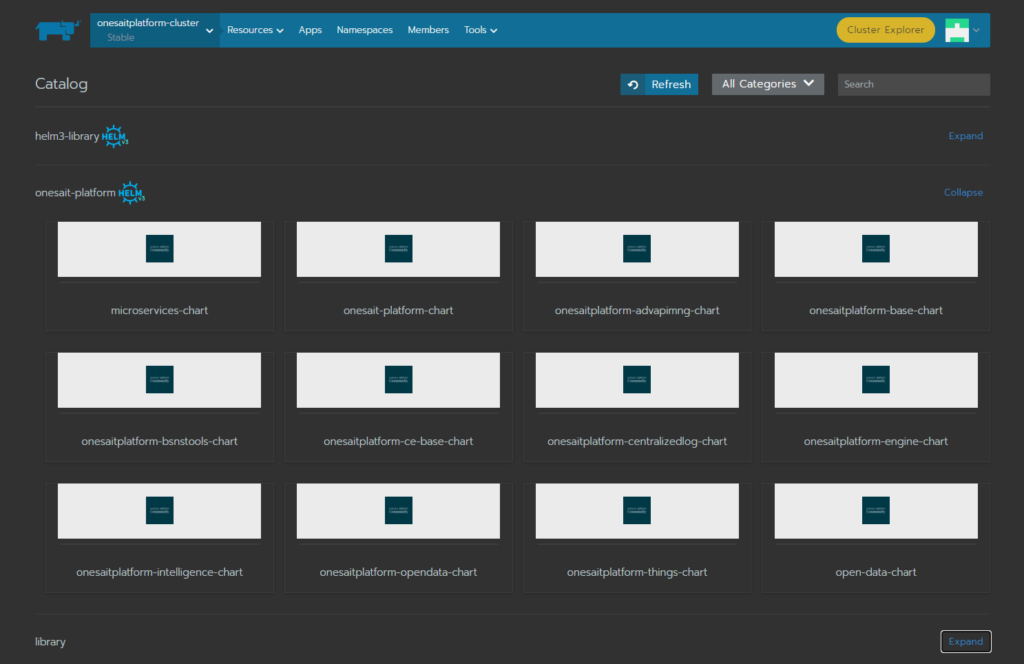Open the Namespaces page
This screenshot has width=1024, height=664.
(x=364, y=30)
